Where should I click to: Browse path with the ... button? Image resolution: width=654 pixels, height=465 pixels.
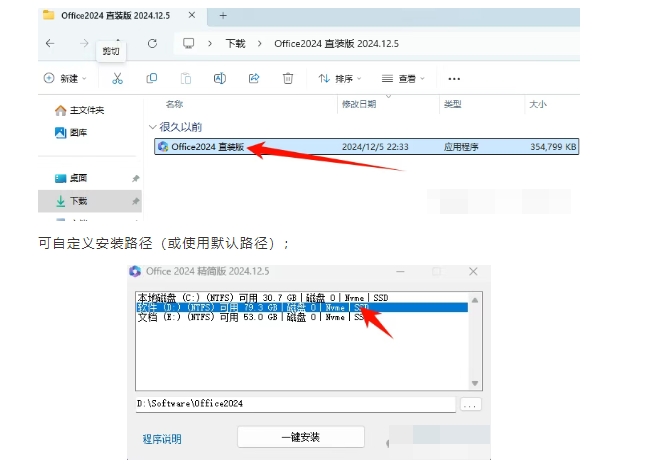[470, 404]
